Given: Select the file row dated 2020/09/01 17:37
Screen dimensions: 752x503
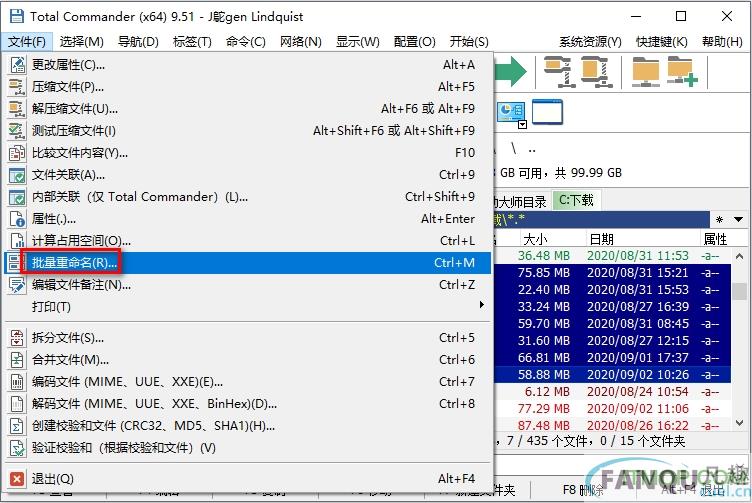Looking at the screenshot, I should coord(612,358).
